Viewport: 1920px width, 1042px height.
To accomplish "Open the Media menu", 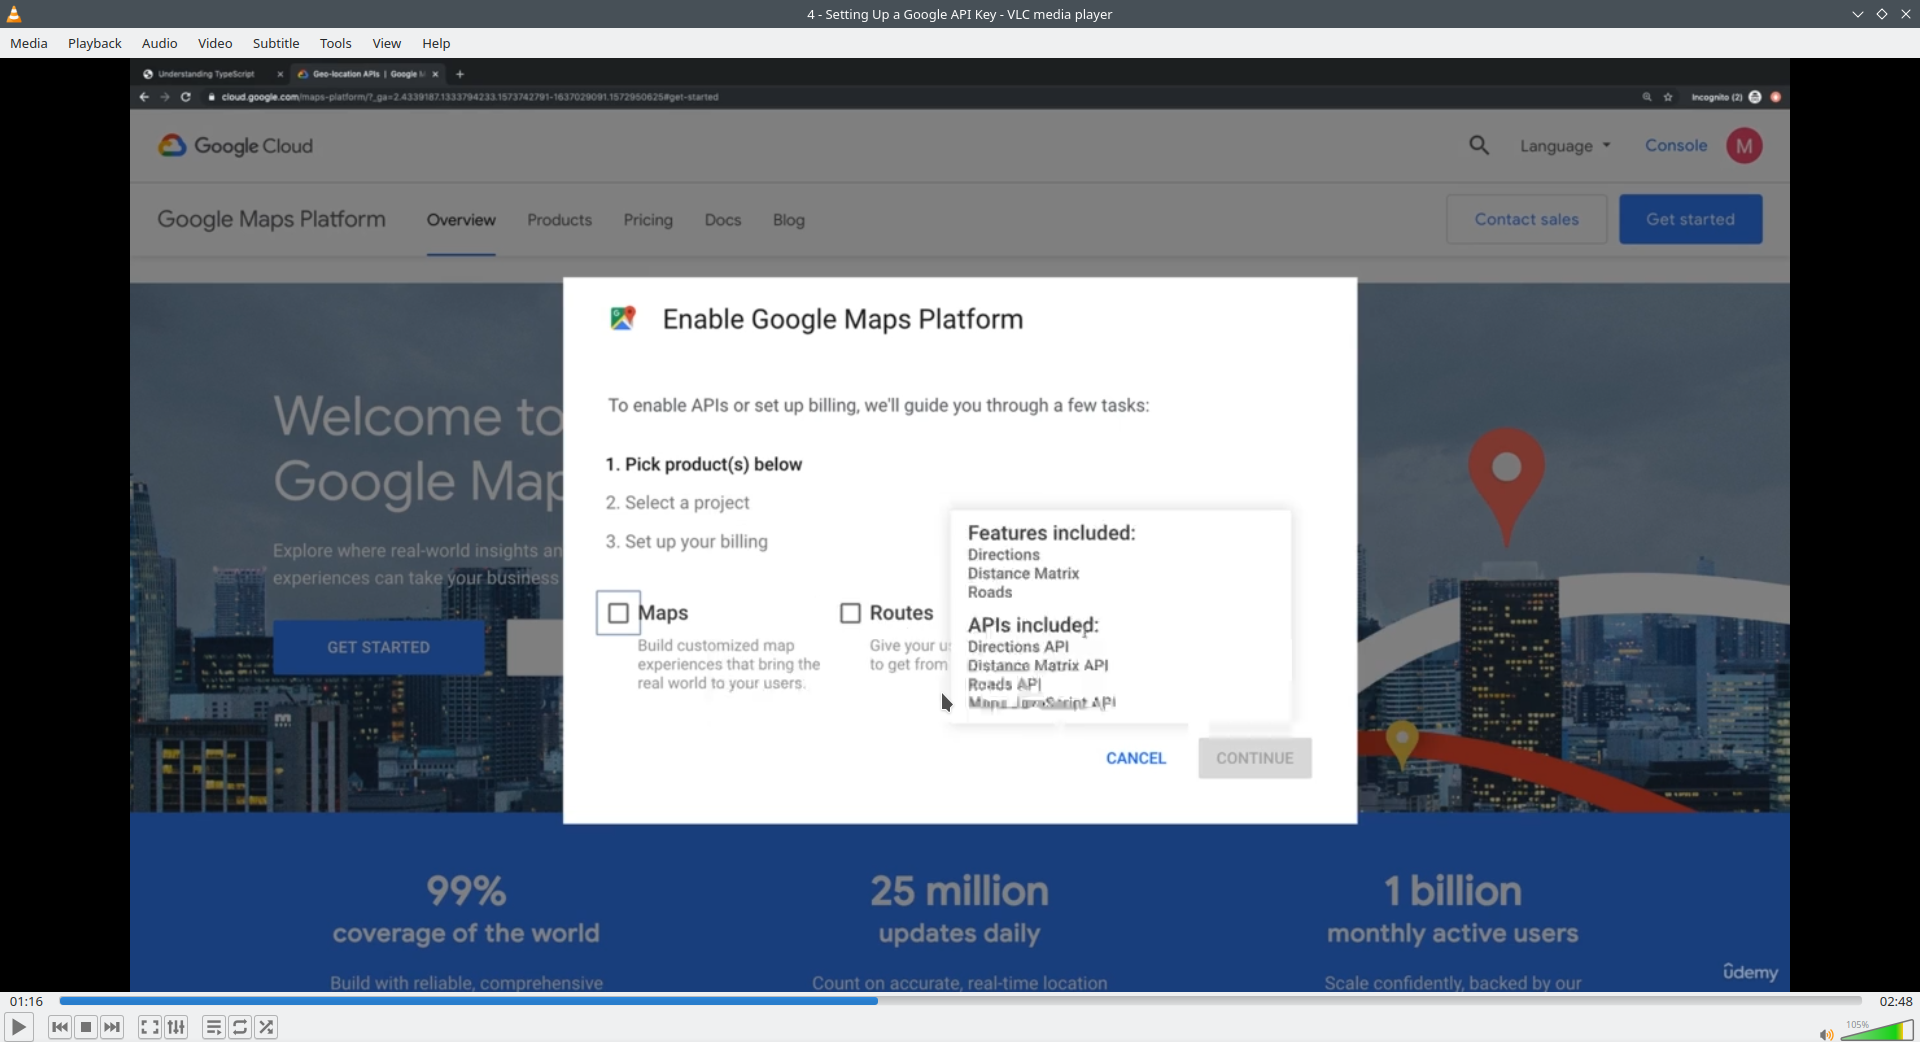I will [x=29, y=43].
